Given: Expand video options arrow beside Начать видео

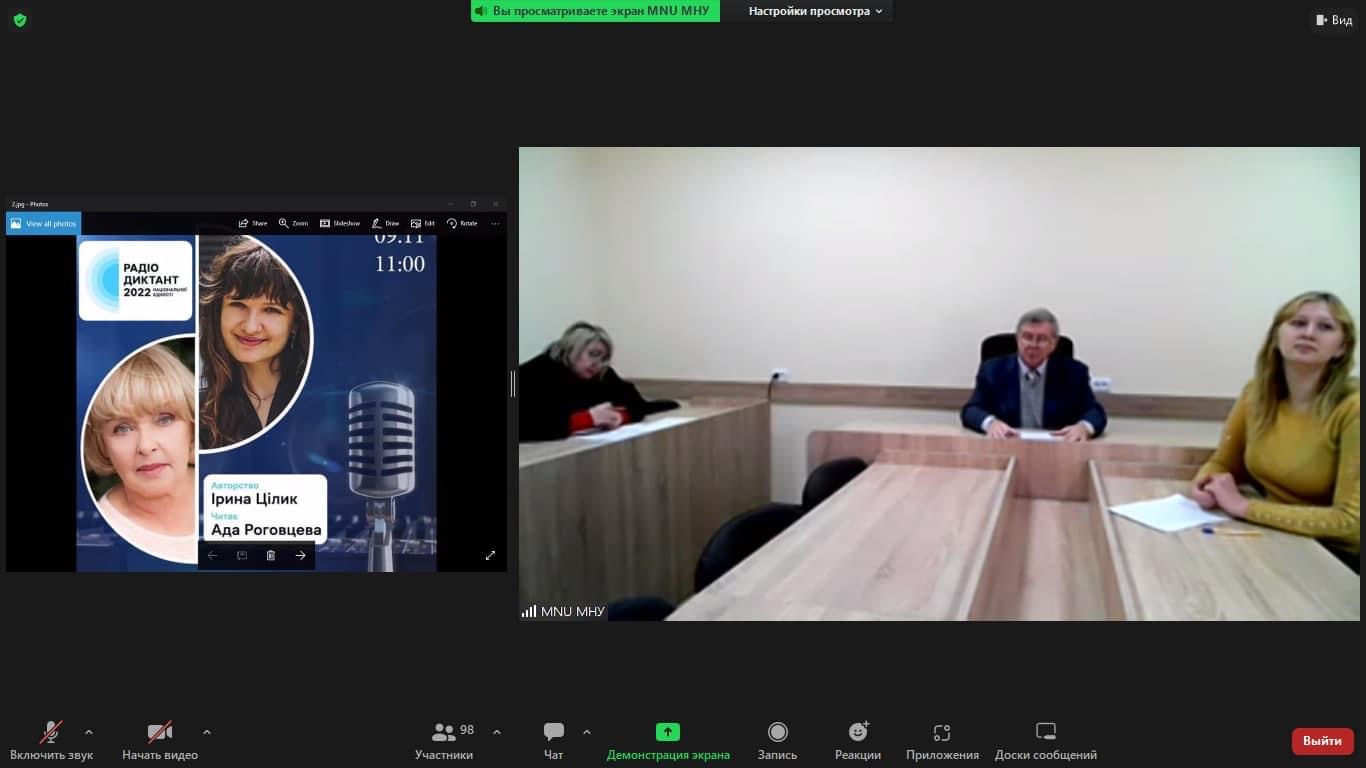Looking at the screenshot, I should [x=207, y=732].
